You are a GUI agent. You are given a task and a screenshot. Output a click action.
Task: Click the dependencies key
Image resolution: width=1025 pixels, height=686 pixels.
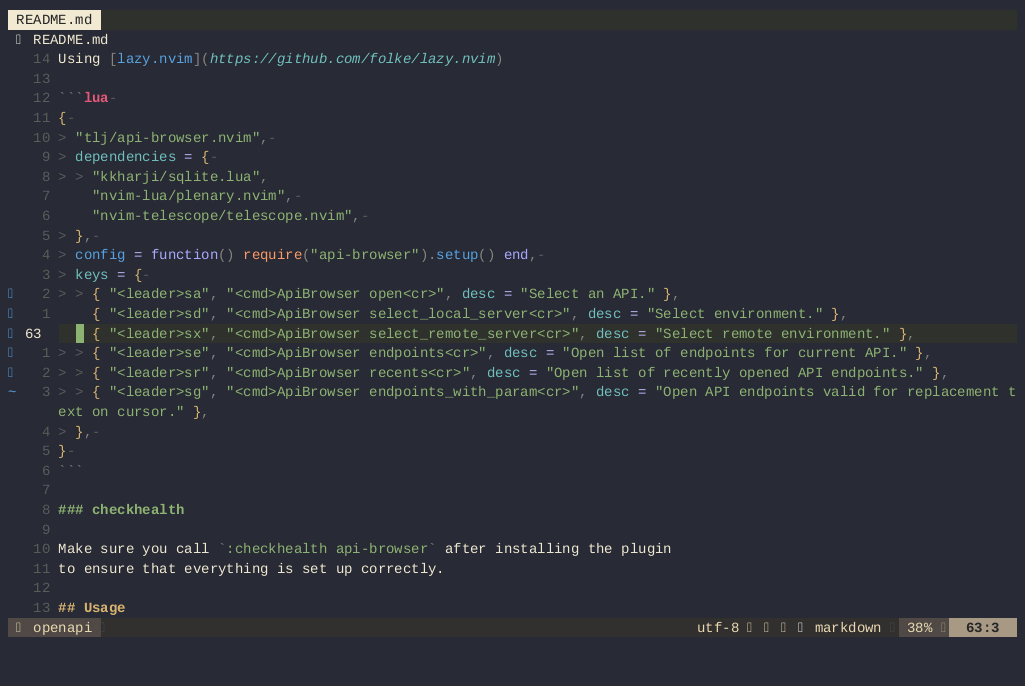126,157
